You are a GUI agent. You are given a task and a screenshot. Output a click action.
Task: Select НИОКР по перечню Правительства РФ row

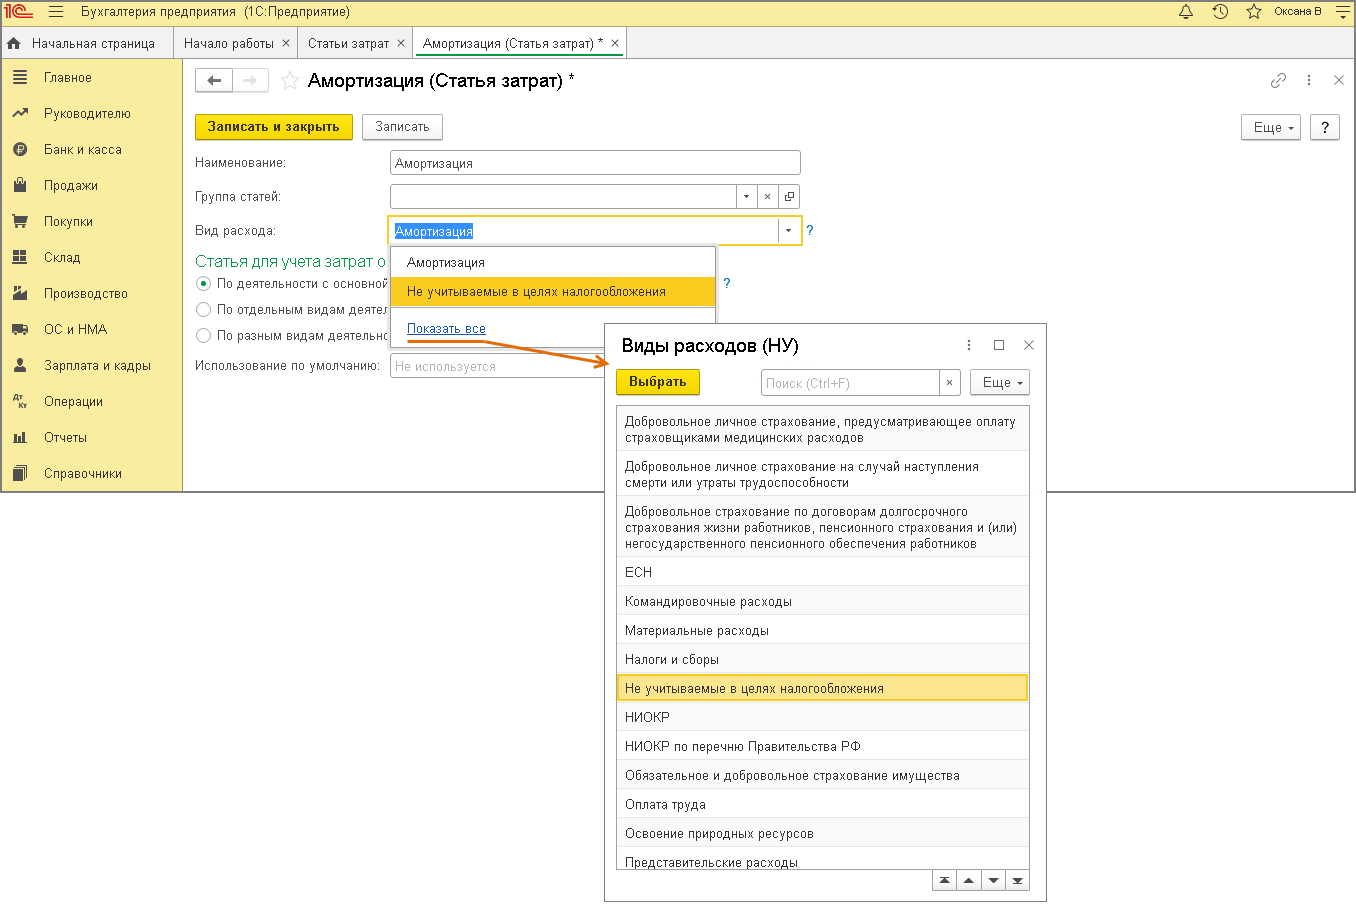(823, 746)
